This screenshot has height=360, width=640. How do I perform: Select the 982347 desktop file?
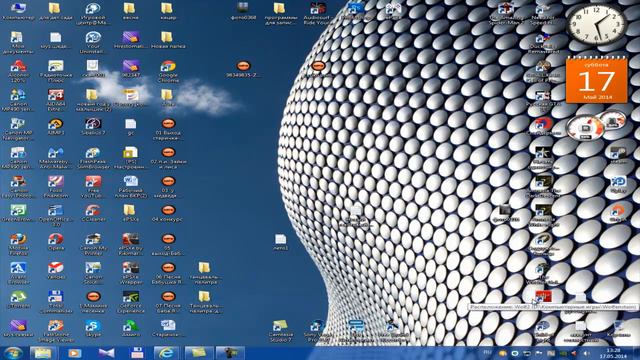[x=131, y=69]
